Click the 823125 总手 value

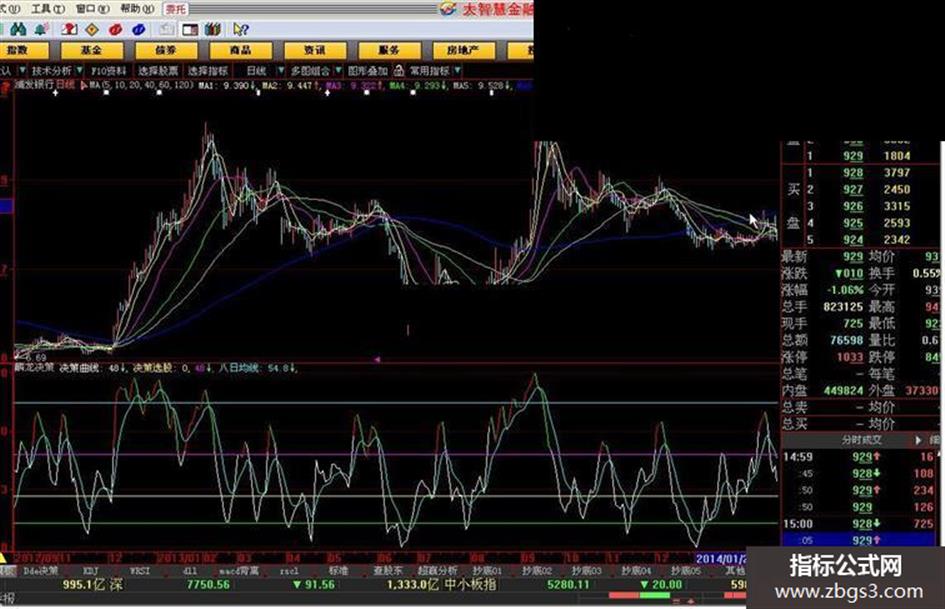[843, 307]
